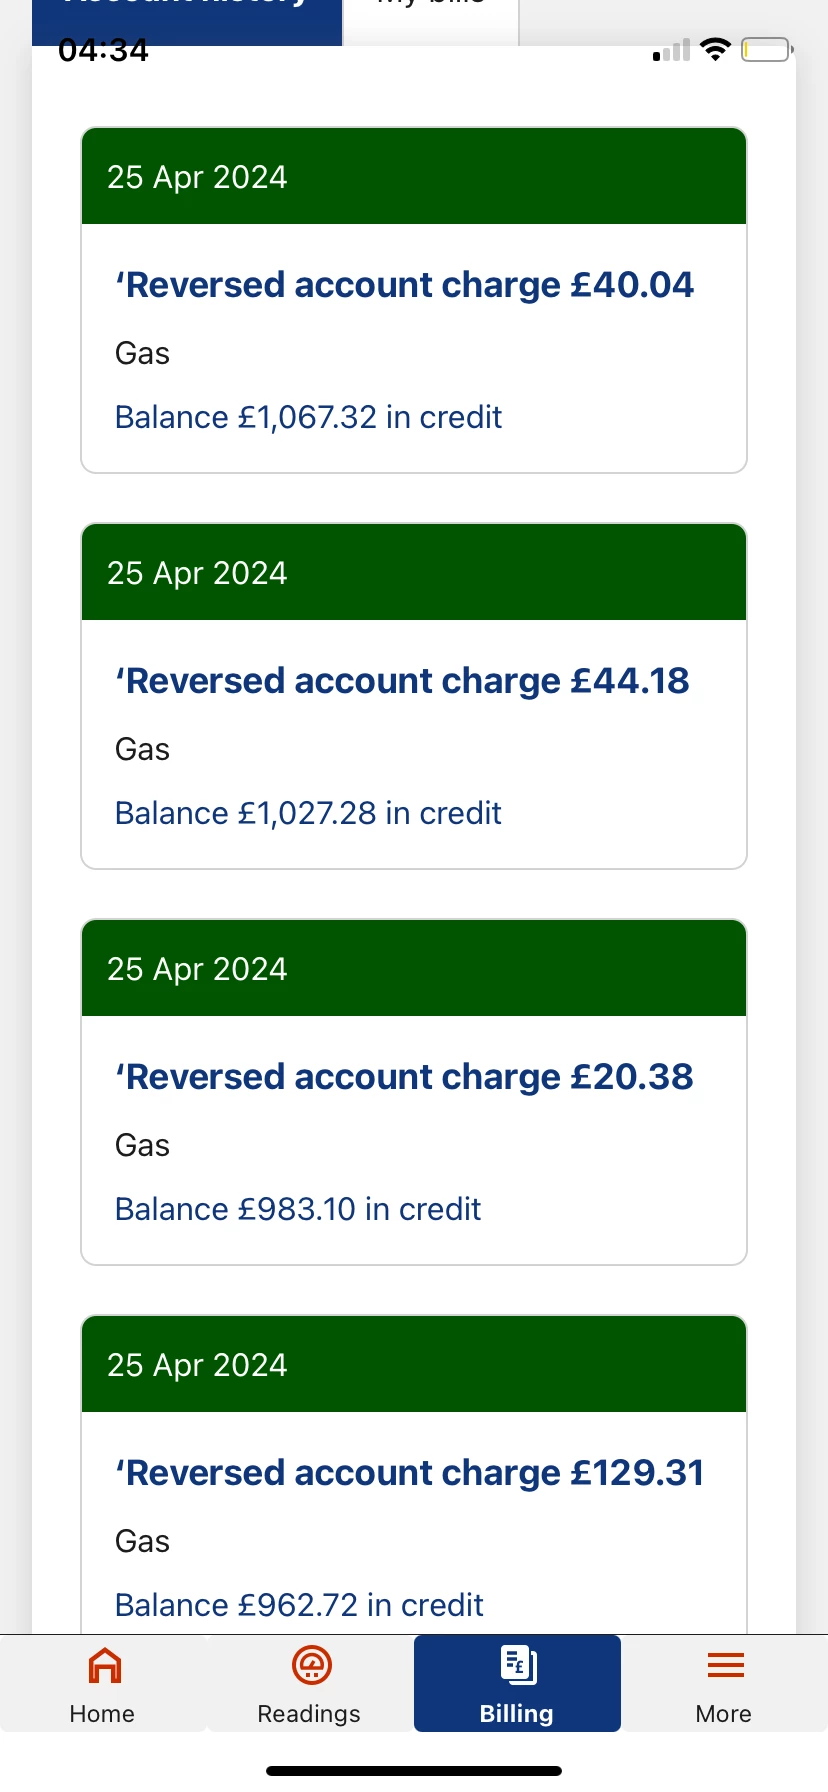Switch to the My bills tab
The height and width of the screenshot is (1792, 828).
(x=431, y=15)
